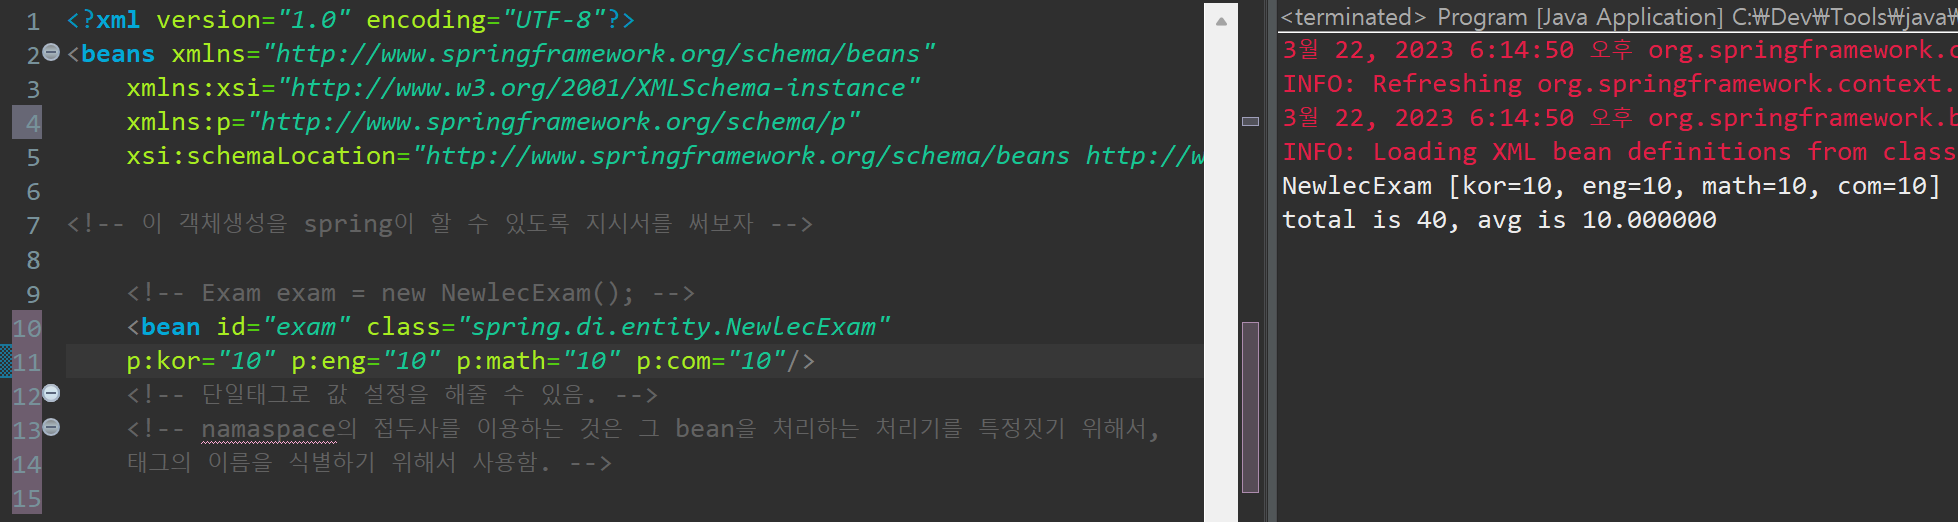Click the 'INFO: Refreshing' console line
This screenshot has width=1958, height=522.
pos(1619,84)
